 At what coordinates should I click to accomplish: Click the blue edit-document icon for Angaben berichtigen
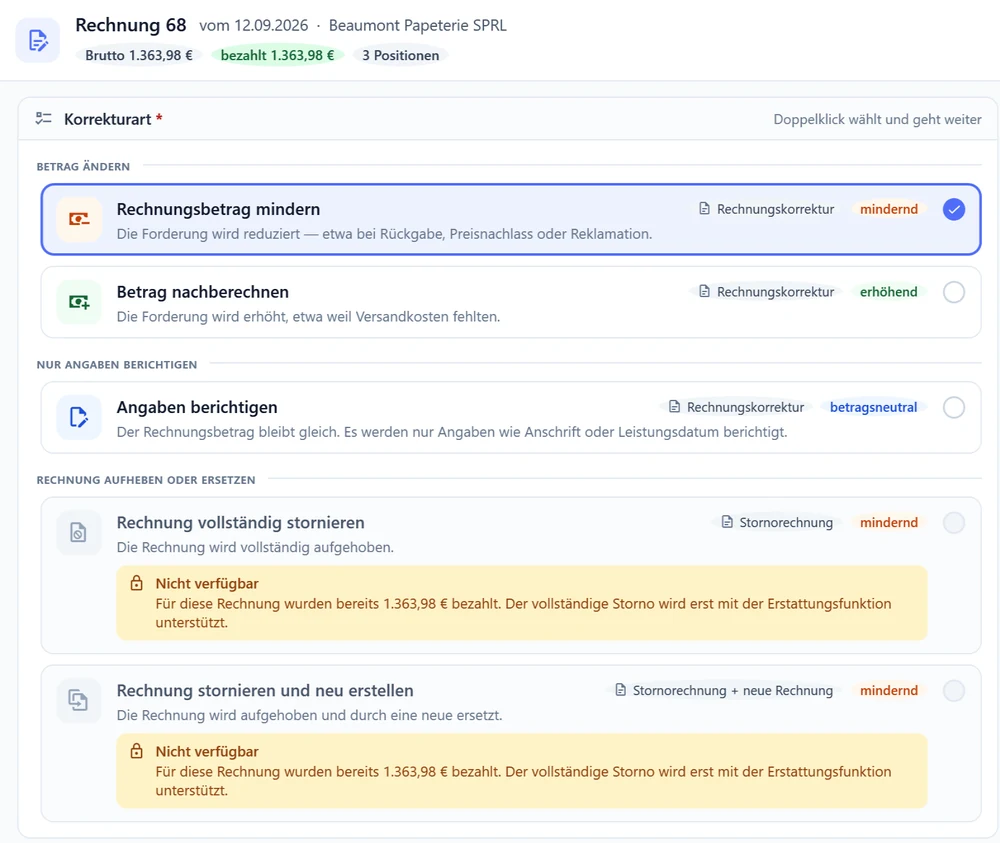(x=79, y=418)
